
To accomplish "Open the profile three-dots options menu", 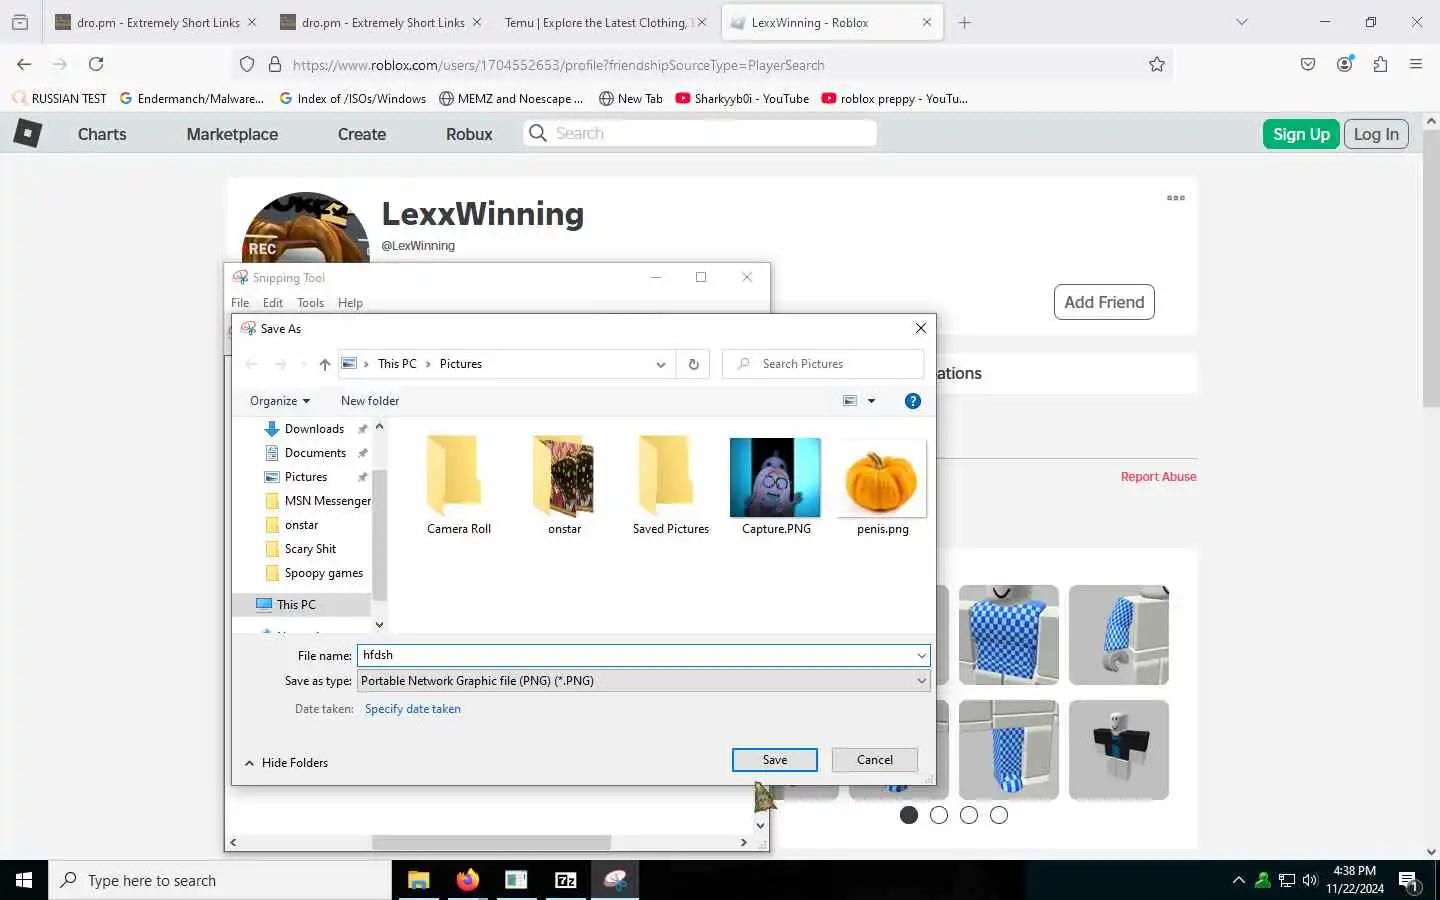I will [1176, 198].
